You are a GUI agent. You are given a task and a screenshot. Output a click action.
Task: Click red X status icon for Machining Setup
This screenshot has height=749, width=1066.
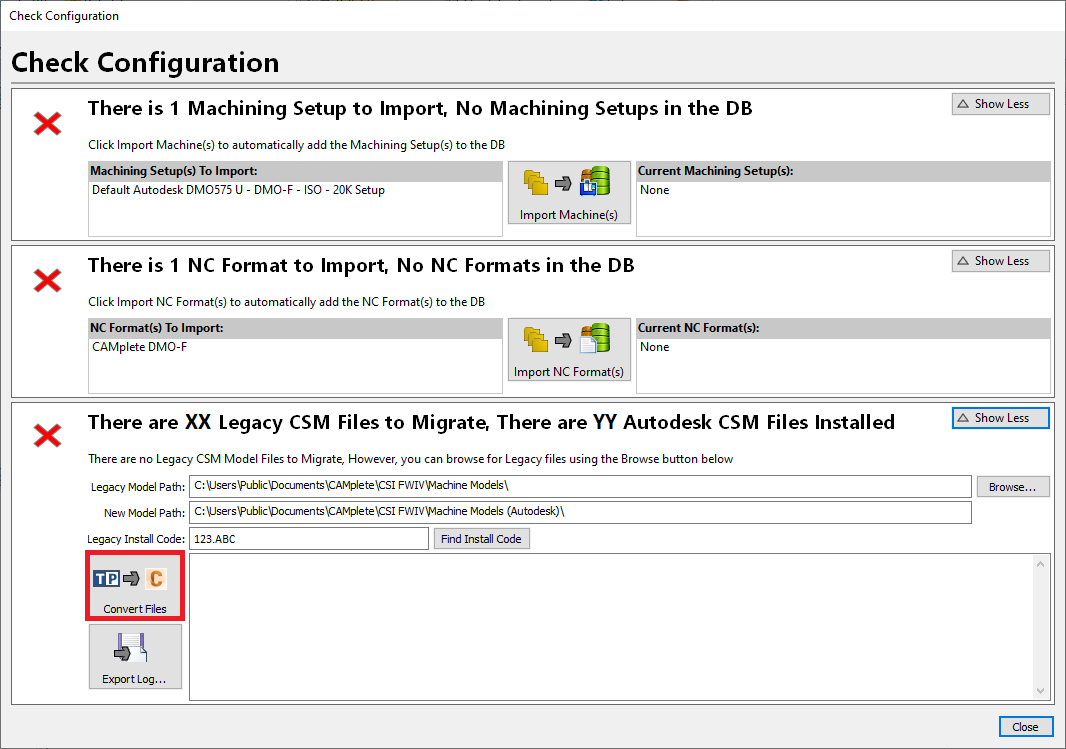48,124
